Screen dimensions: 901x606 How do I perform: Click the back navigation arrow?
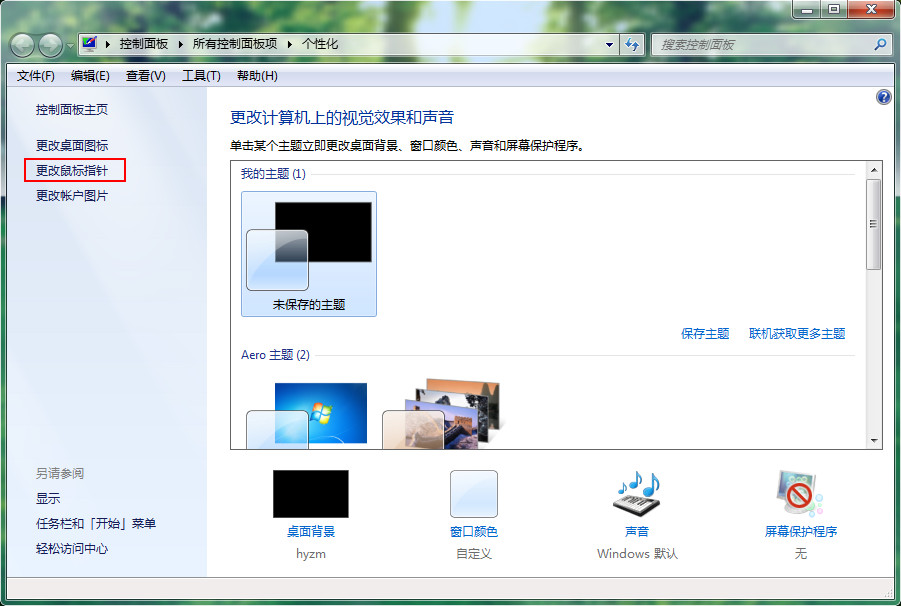click(x=23, y=45)
